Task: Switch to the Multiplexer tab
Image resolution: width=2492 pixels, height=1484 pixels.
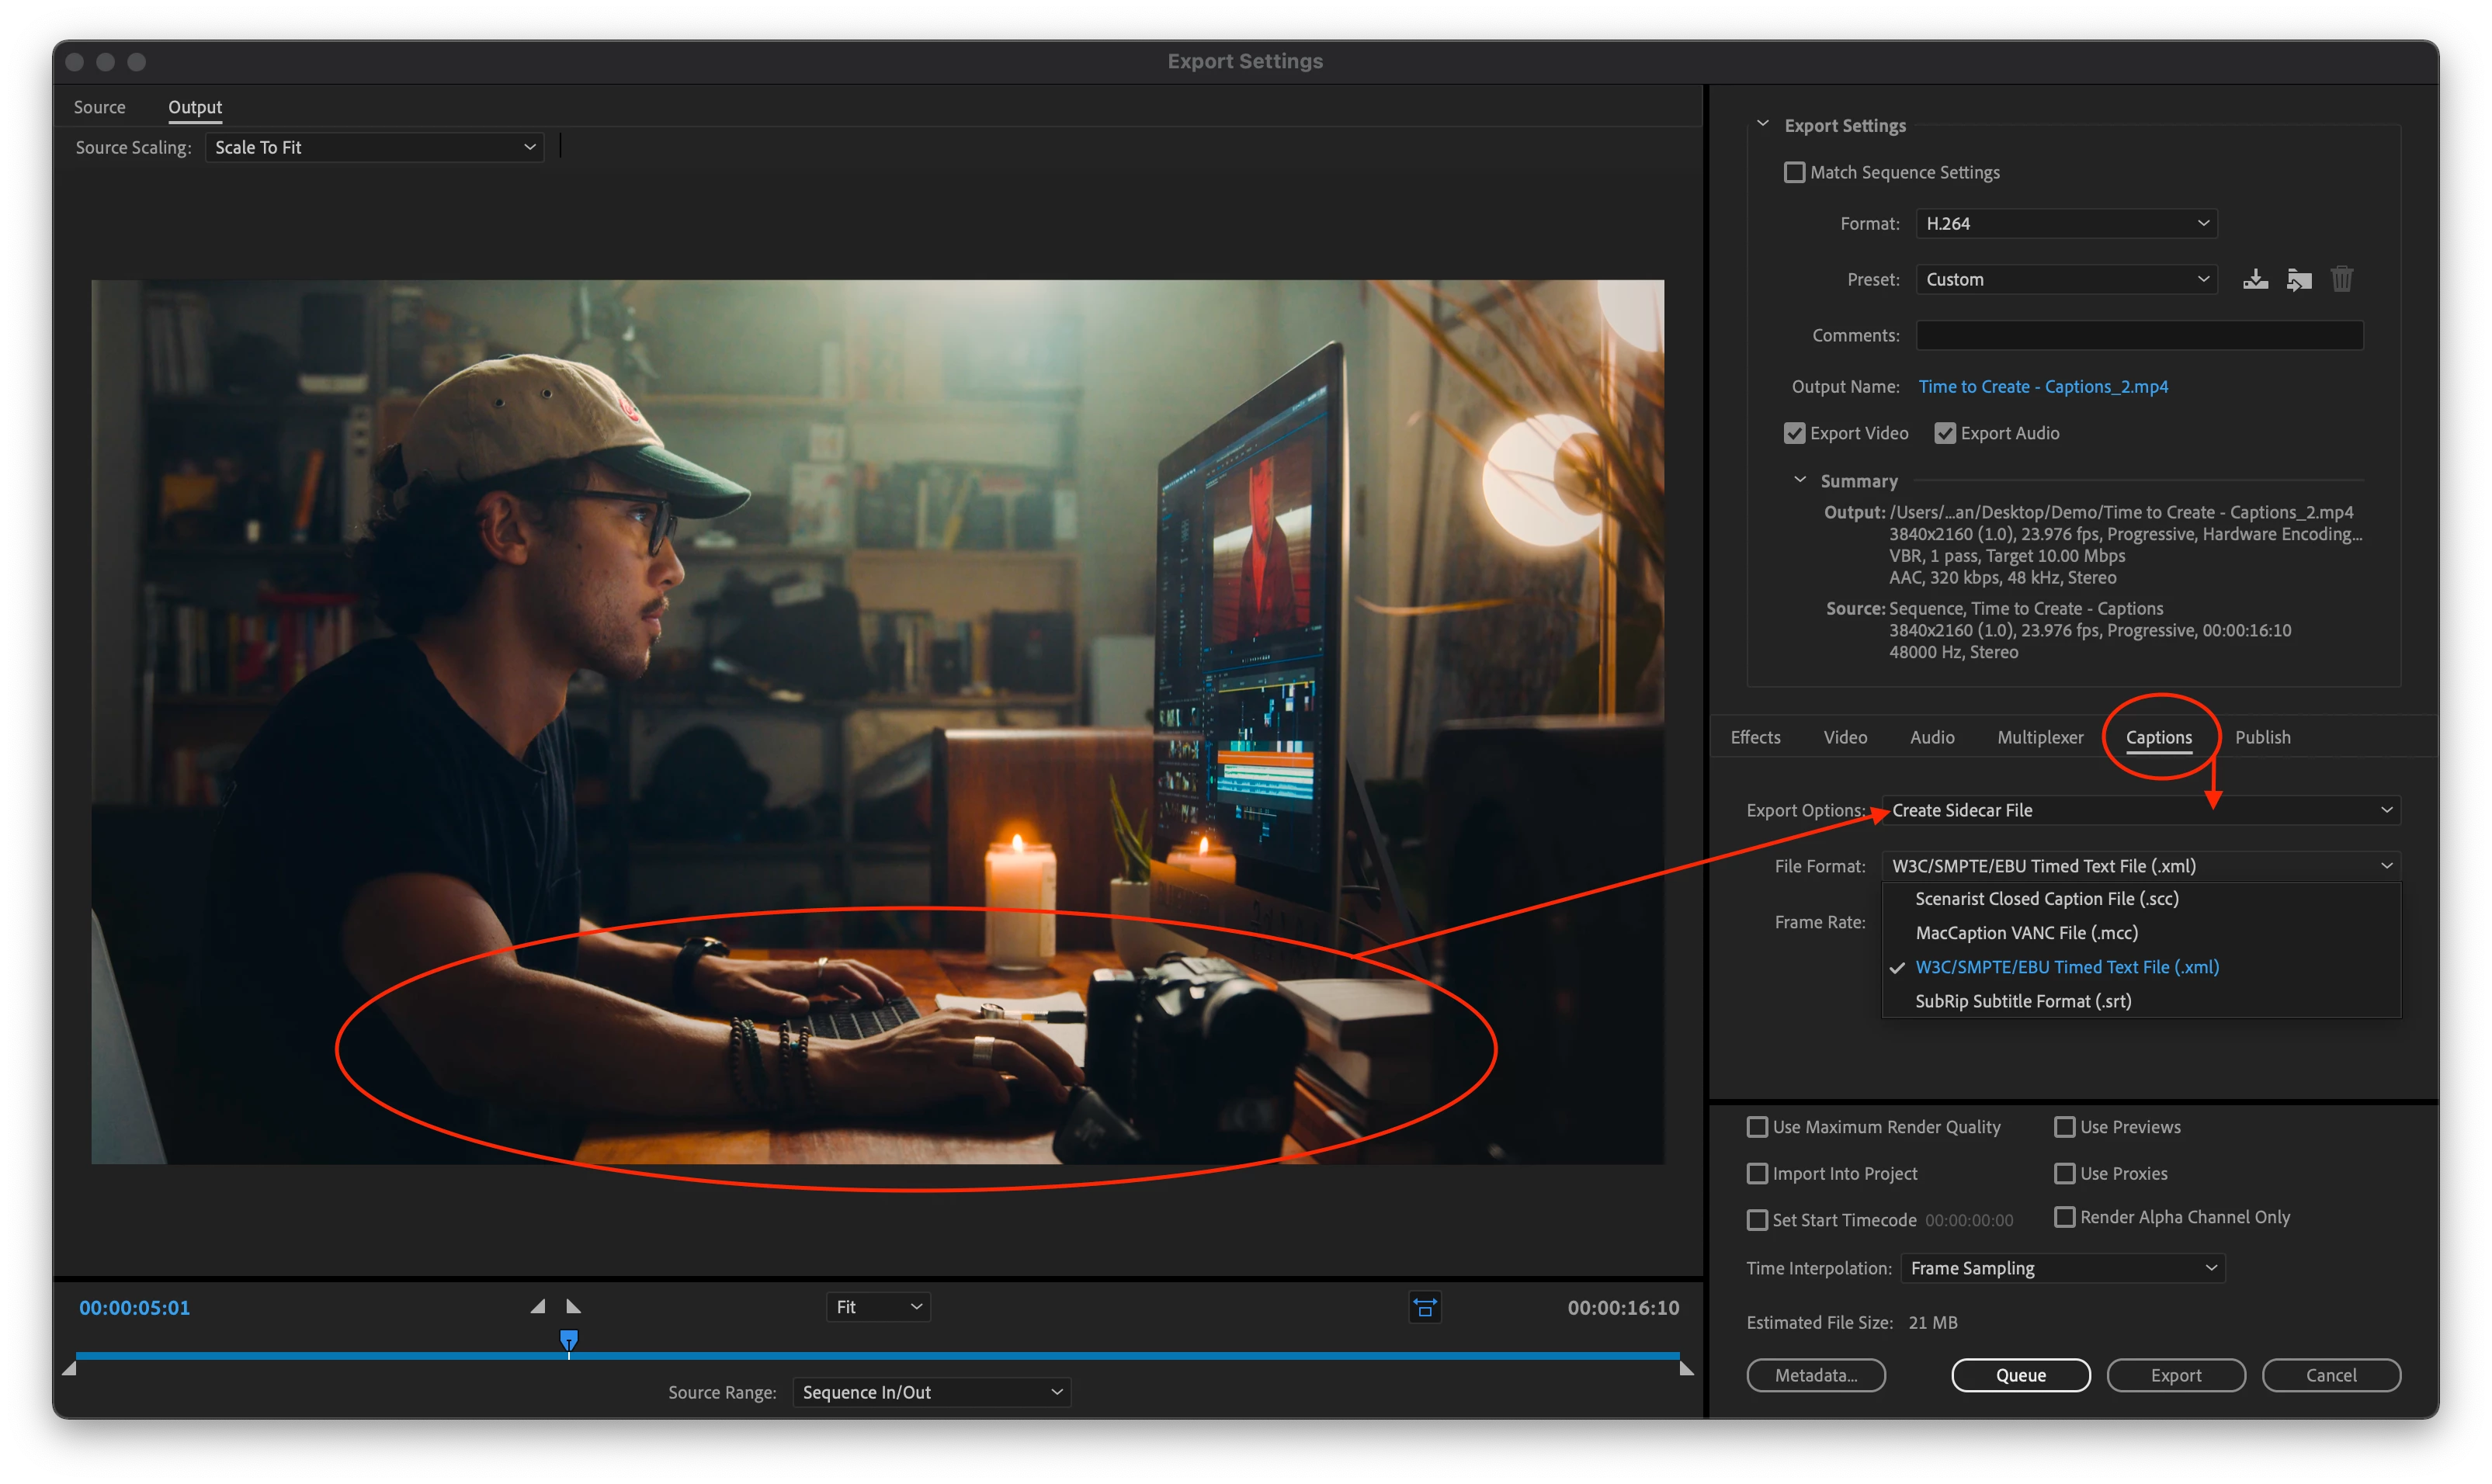Action: point(2040,737)
